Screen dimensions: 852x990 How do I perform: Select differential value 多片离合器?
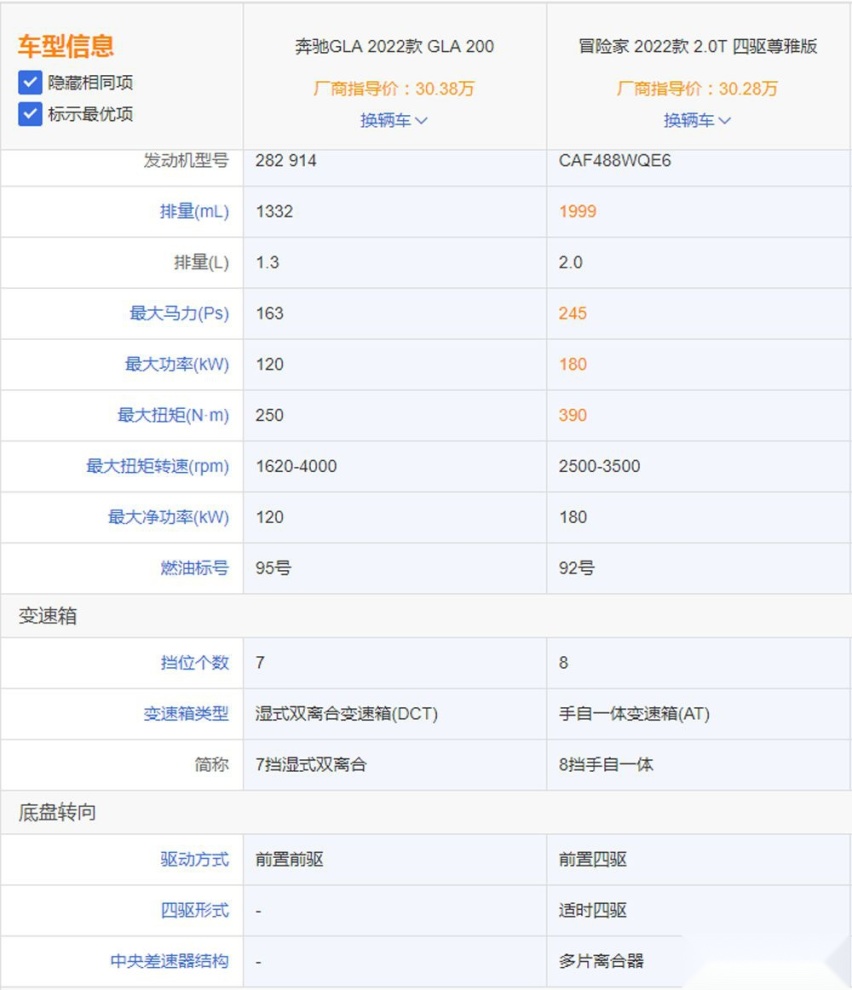coord(601,961)
